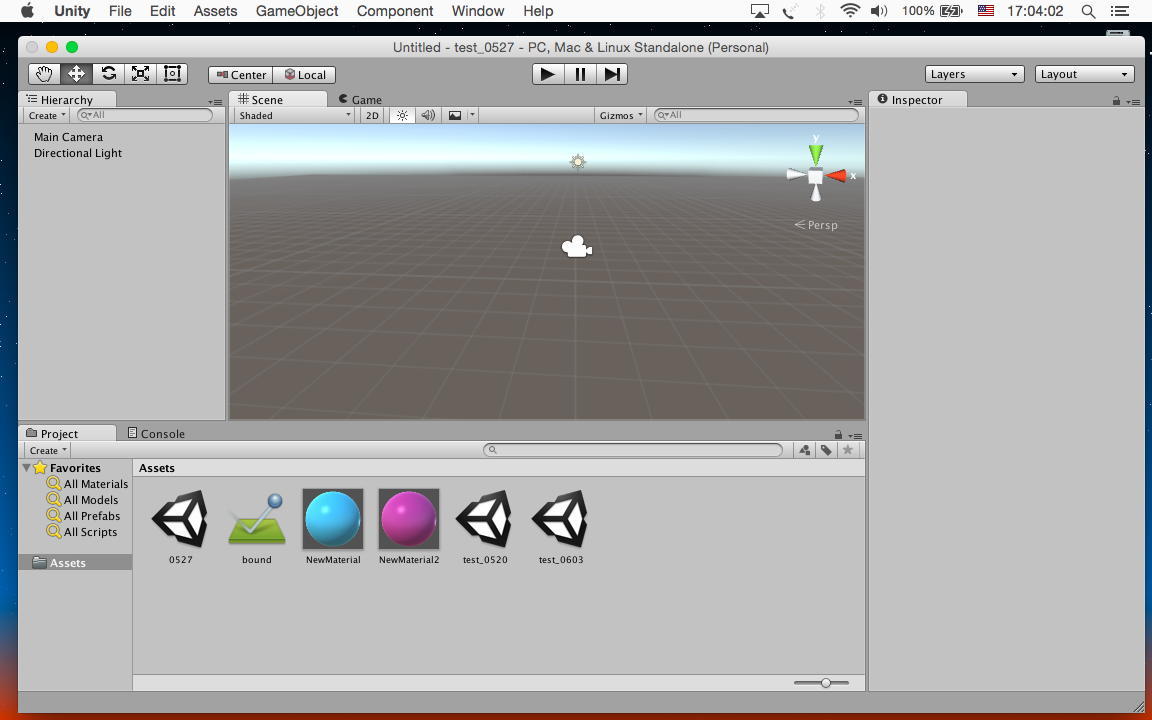Click the Wi-Fi status icon
The width and height of the screenshot is (1152, 720).
click(x=850, y=11)
